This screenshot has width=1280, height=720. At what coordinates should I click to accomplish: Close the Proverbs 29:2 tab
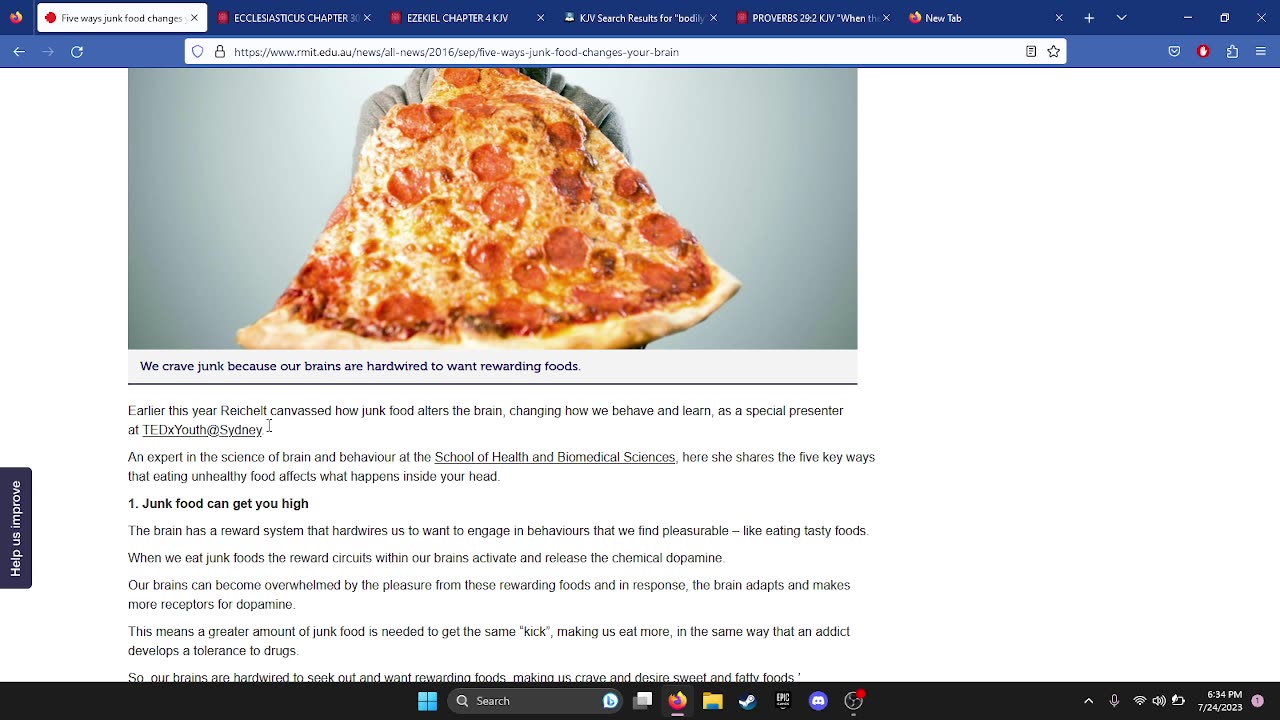(886, 18)
